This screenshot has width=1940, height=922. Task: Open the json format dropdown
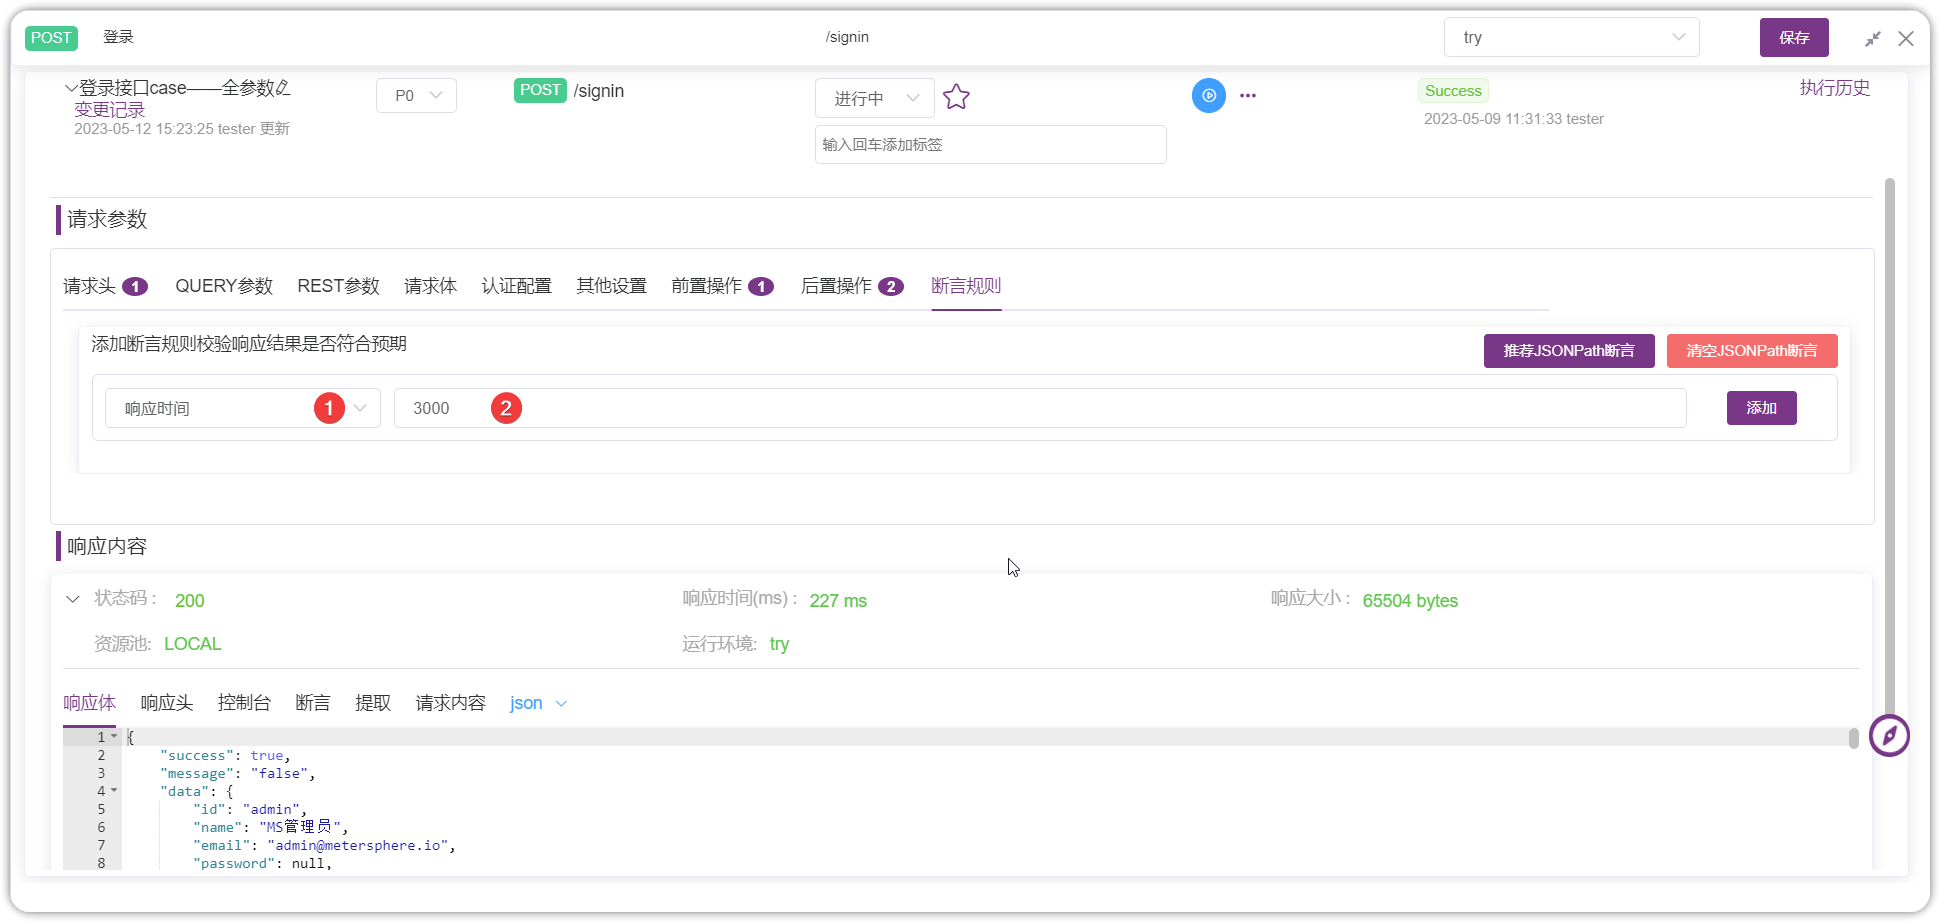pos(538,703)
